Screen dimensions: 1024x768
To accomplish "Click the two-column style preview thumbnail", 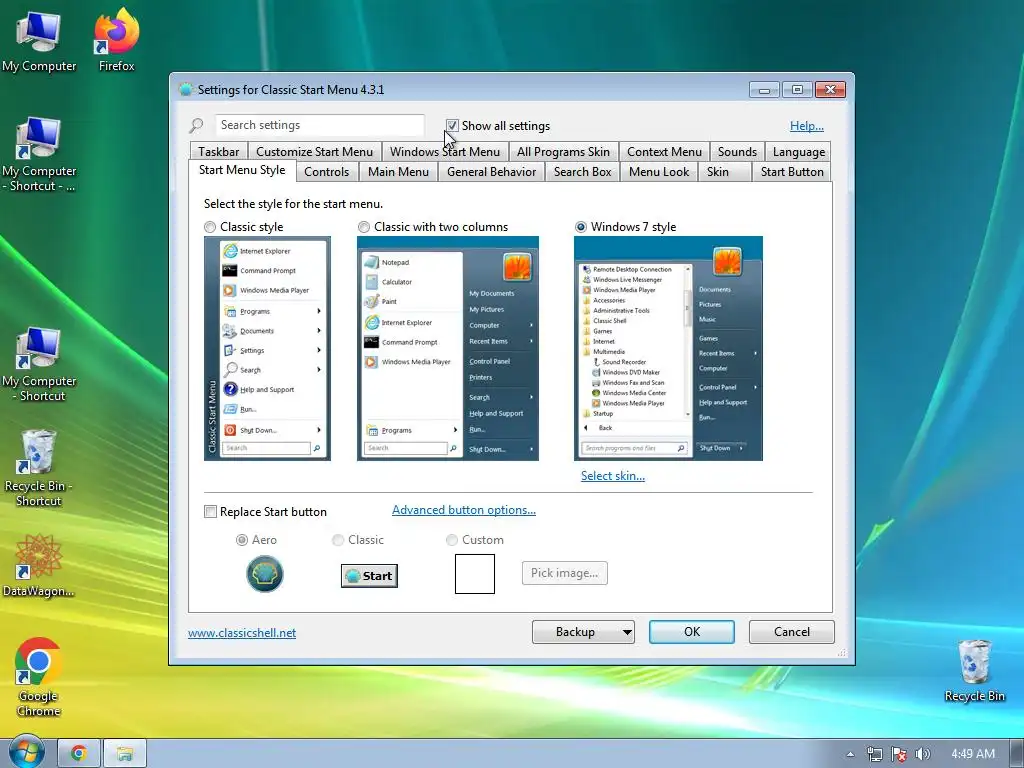I will coord(447,348).
